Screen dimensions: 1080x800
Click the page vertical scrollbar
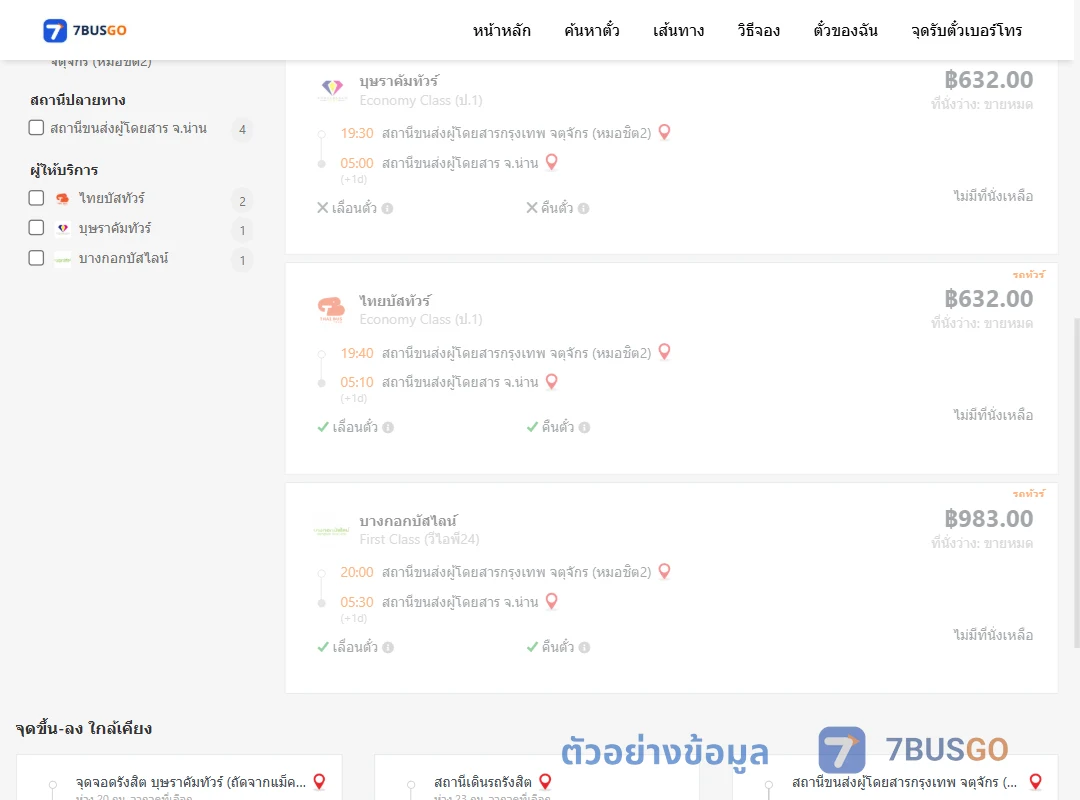pyautogui.click(x=1076, y=482)
